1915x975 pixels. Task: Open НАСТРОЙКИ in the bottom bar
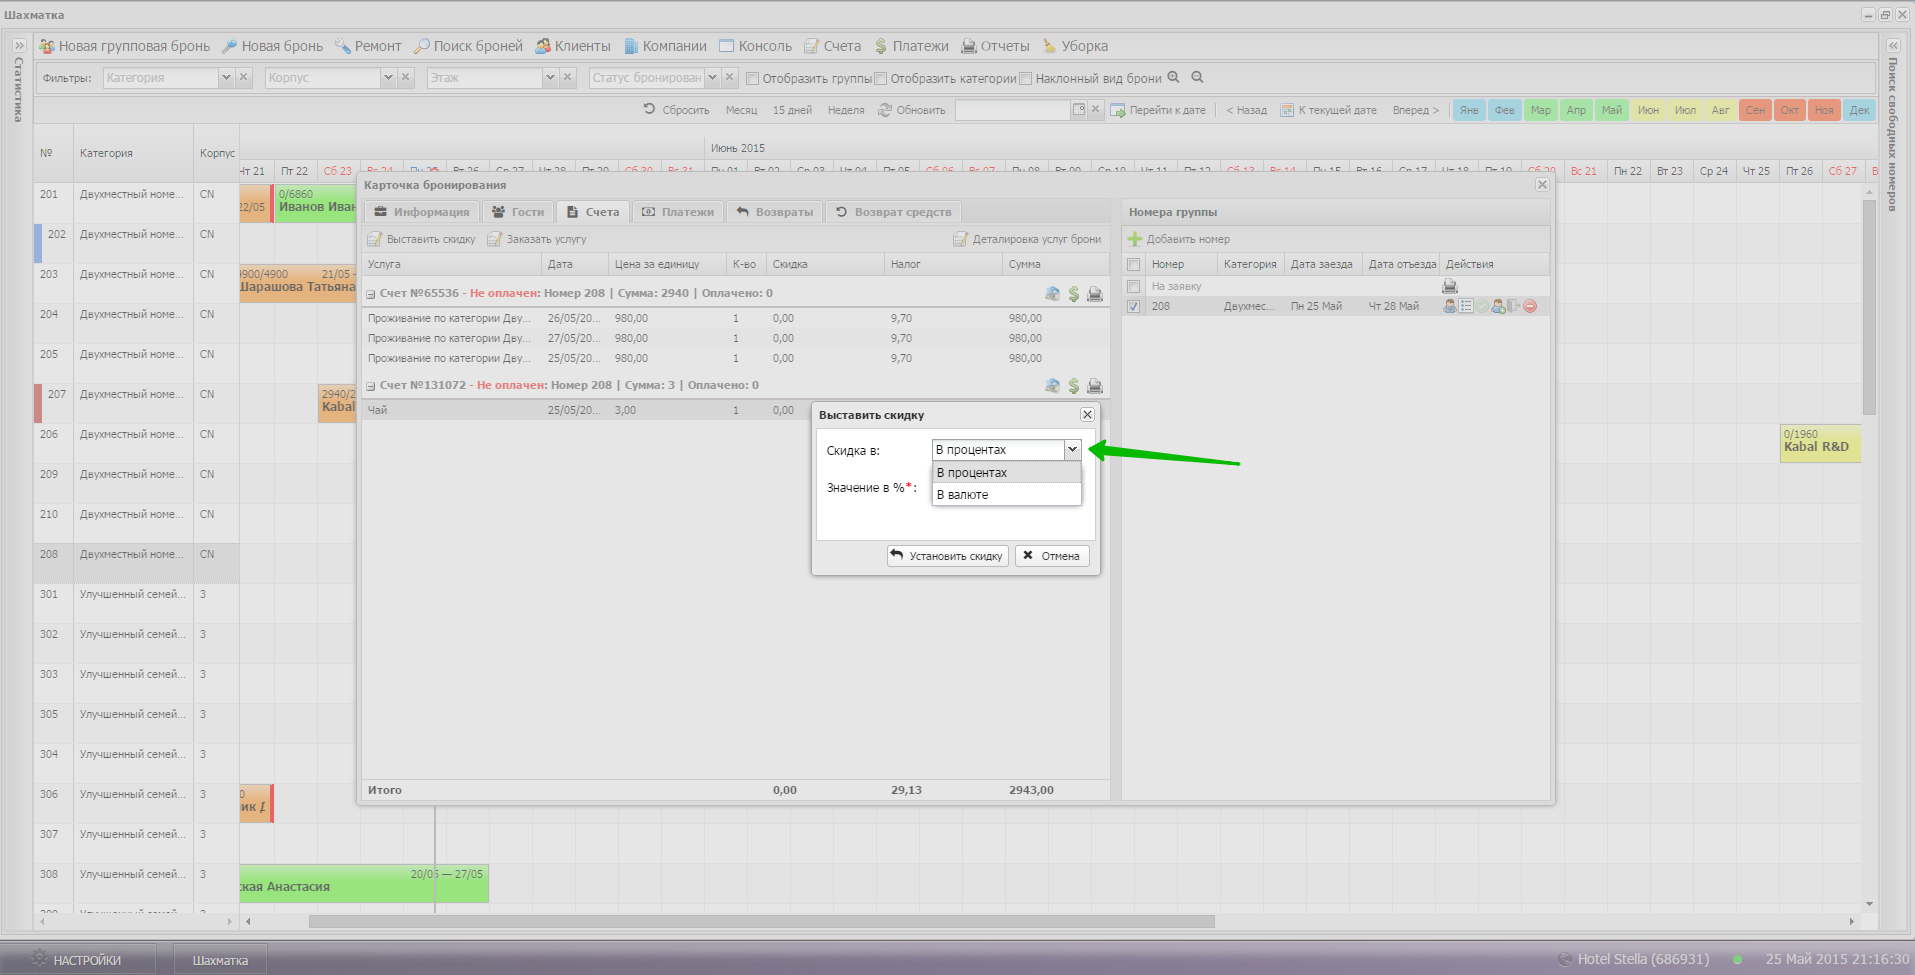click(78, 960)
